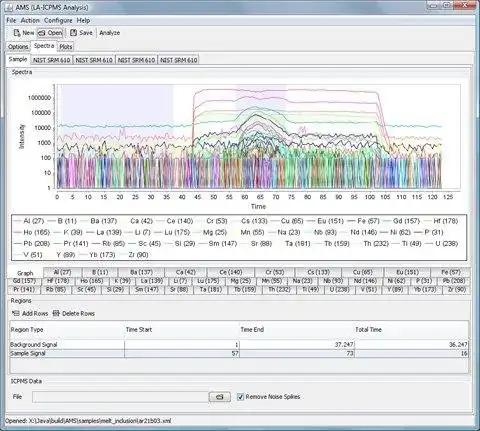Open the B (11) element tab

[x=100, y=272]
